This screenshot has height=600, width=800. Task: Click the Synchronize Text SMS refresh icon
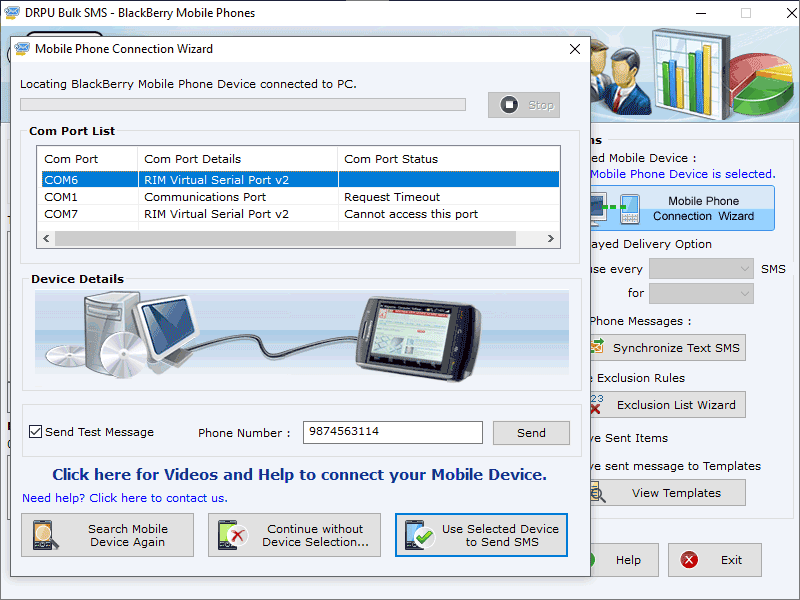click(x=599, y=347)
